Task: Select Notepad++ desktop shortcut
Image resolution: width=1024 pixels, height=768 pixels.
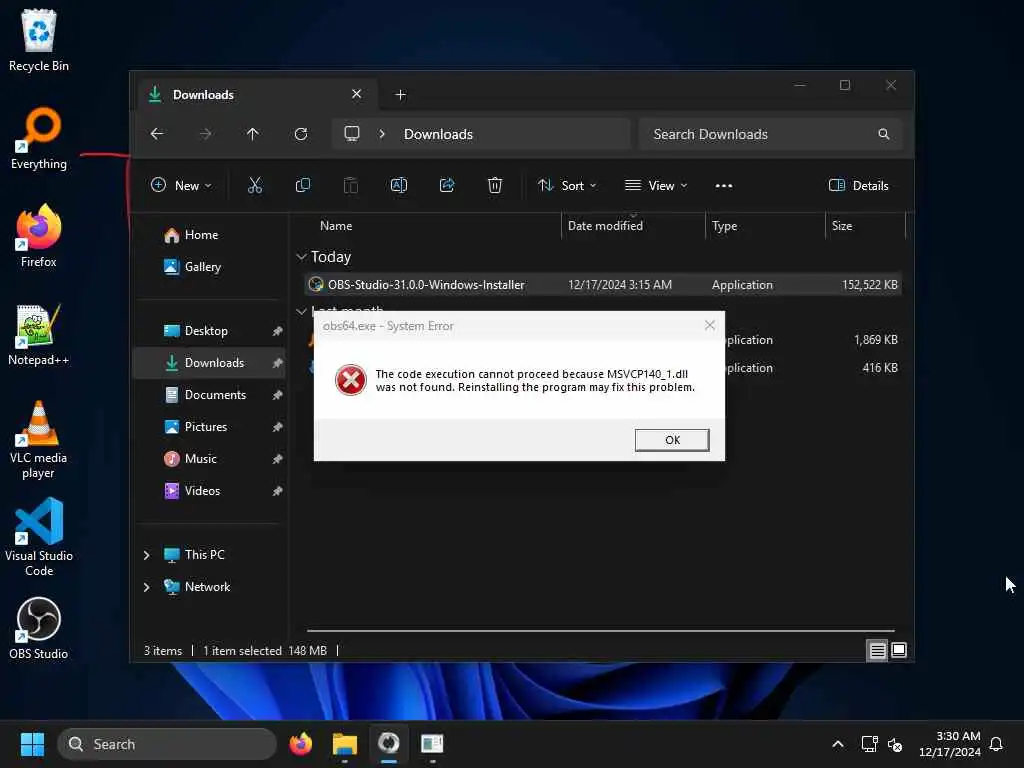Action: (39, 334)
